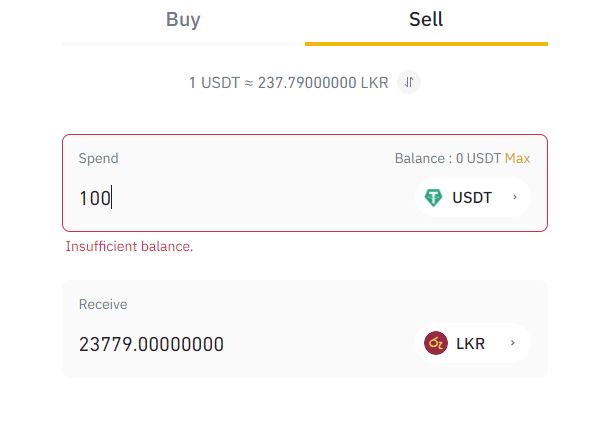Click the red LKR currency logo

(x=436, y=343)
